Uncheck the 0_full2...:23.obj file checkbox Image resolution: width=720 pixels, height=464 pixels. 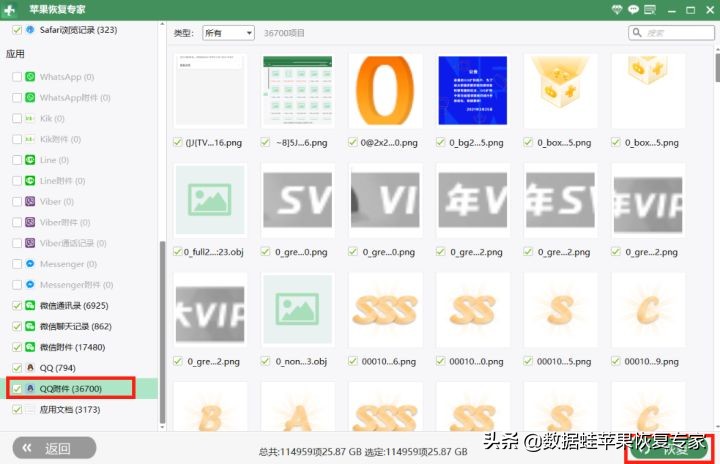pos(178,252)
